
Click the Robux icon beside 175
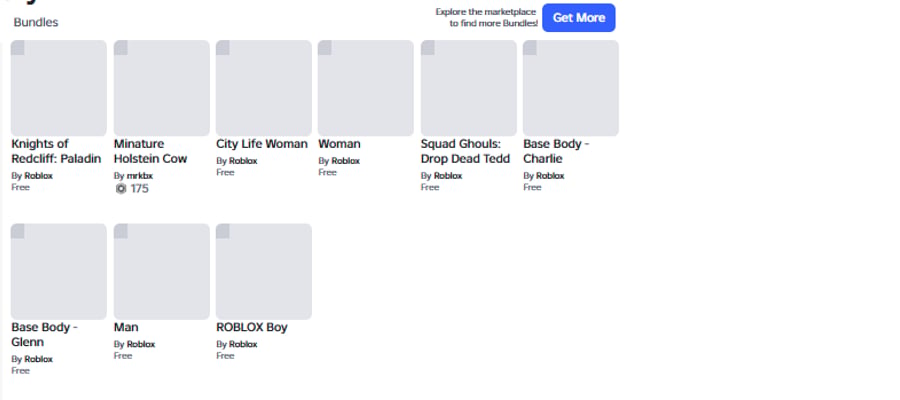pos(121,188)
